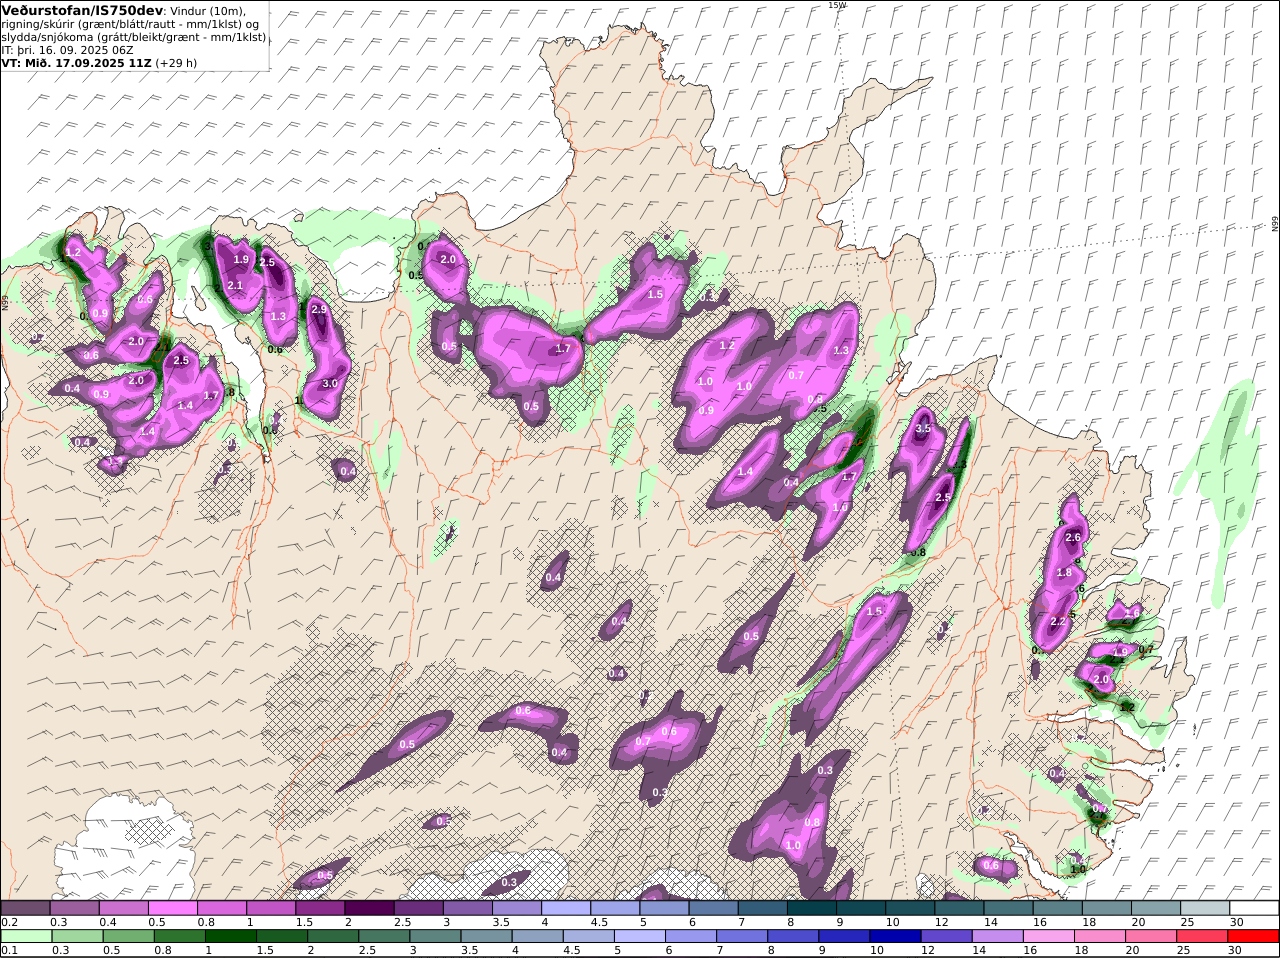
Task: Click the valid time 'VT: Mið. 17.09.2025 11Z'
Action: point(76,62)
